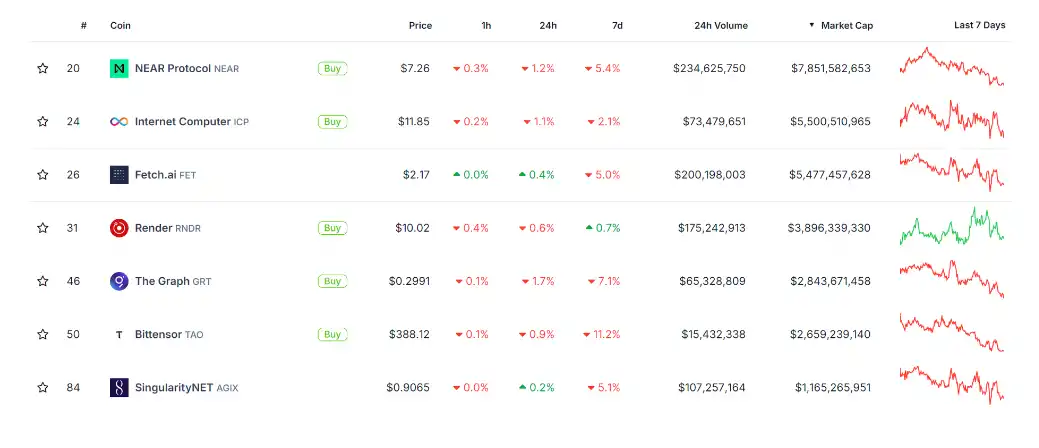Screen dimensions: 1039x448
Task: Open Fetch.ai coin link
Action: tap(166, 175)
